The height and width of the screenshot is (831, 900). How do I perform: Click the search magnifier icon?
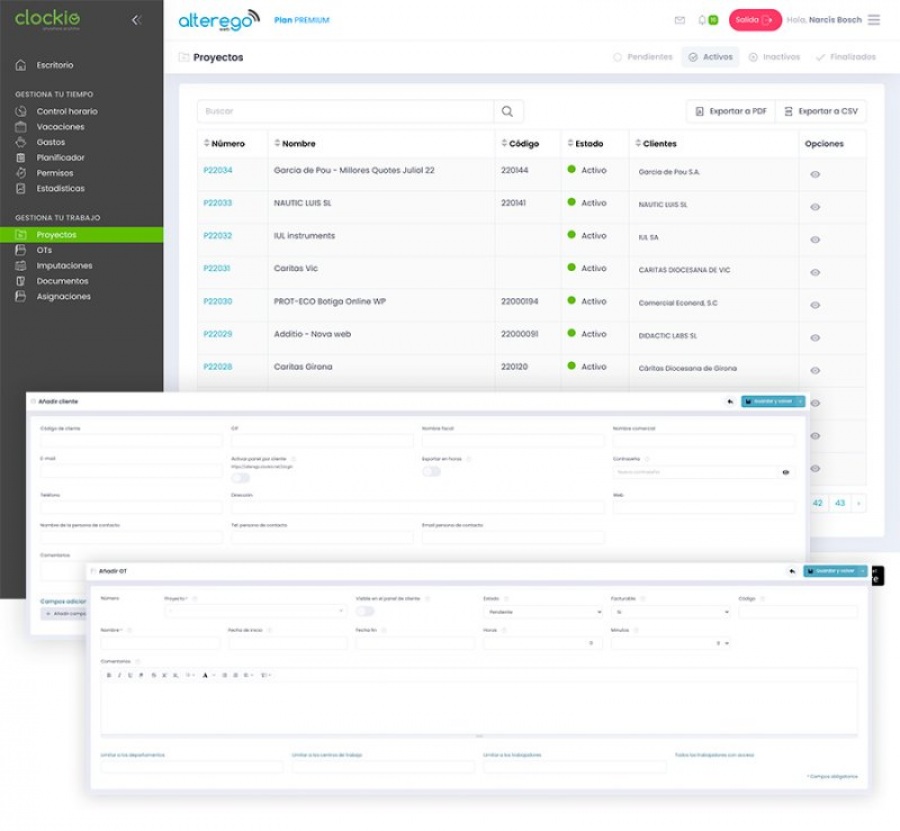tap(508, 112)
